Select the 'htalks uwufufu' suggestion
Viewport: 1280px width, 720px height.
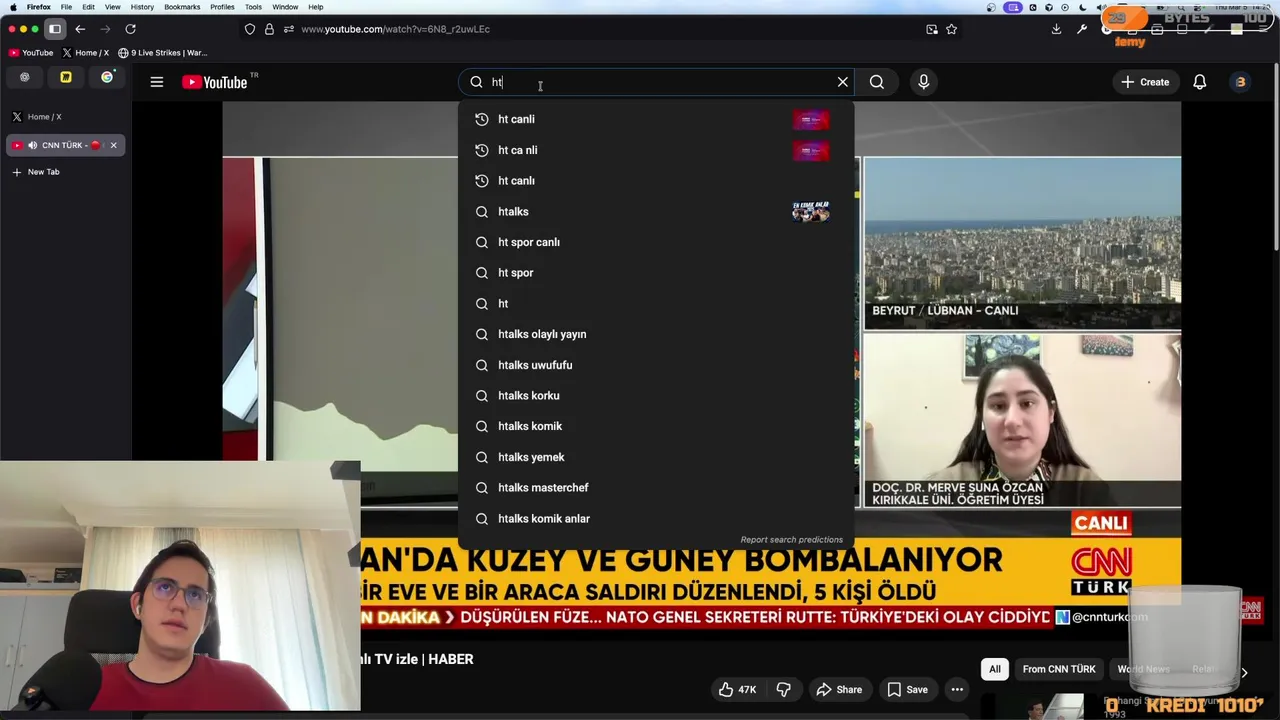(x=656, y=365)
